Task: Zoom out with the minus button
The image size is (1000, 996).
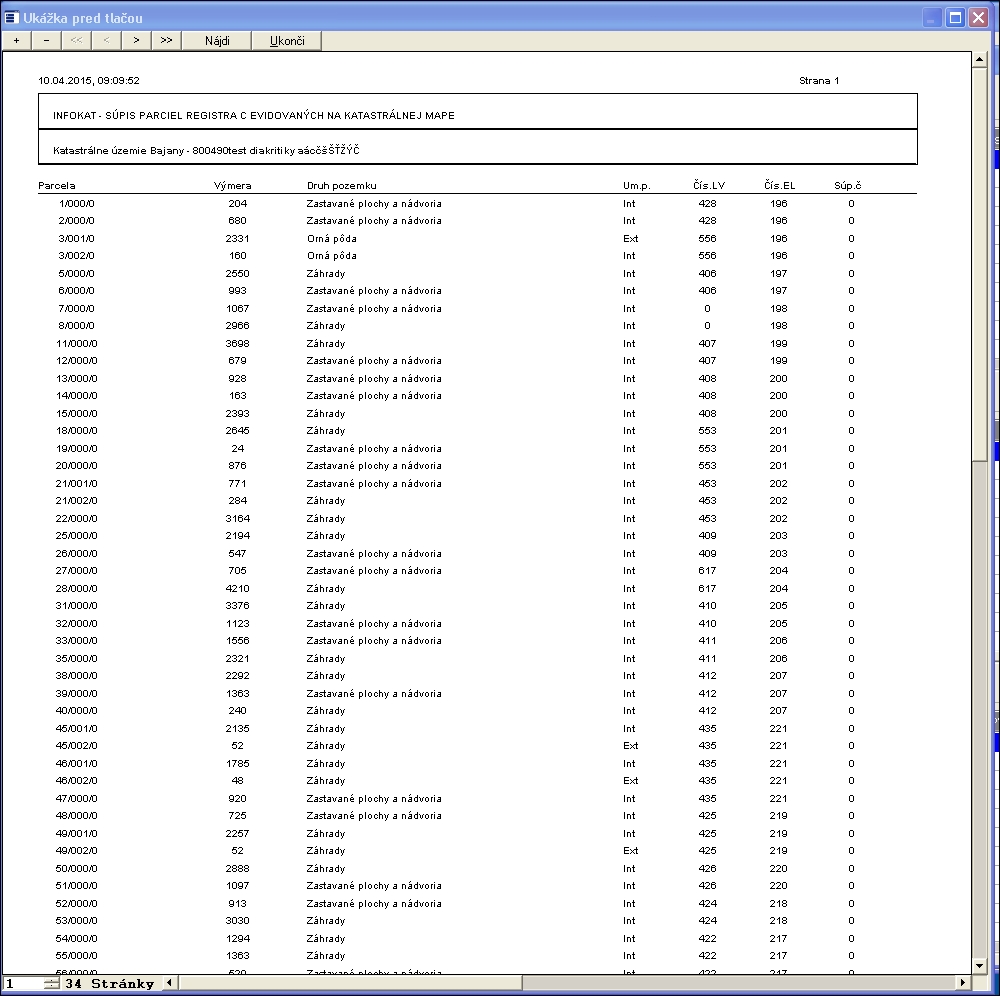Action: click(46, 41)
